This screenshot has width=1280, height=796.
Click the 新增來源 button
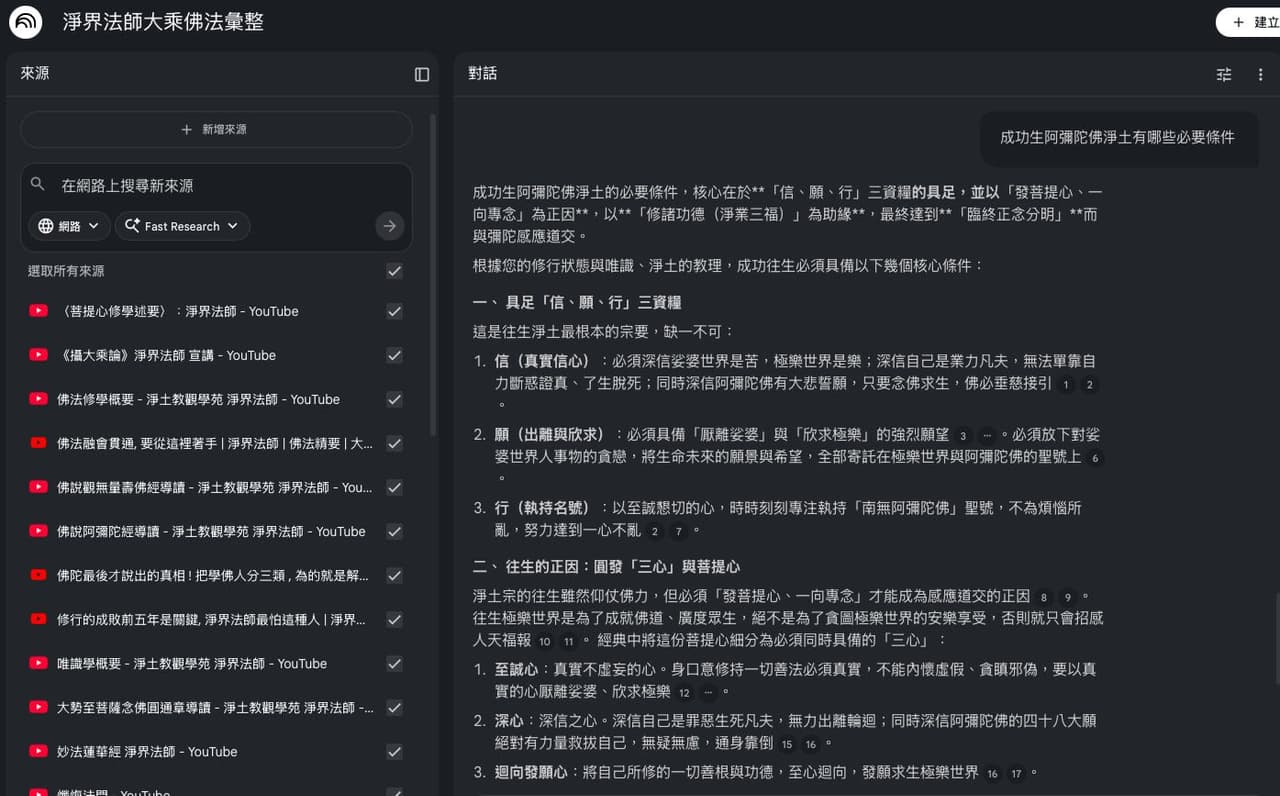click(x=216, y=130)
